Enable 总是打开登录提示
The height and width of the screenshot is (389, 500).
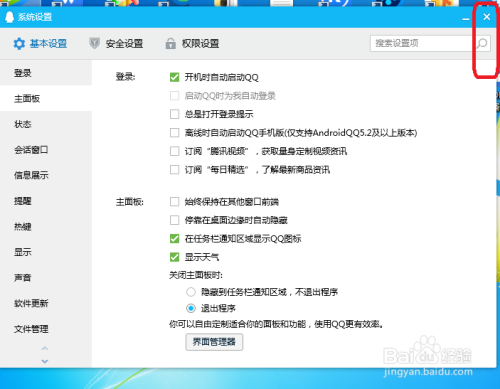(x=174, y=114)
